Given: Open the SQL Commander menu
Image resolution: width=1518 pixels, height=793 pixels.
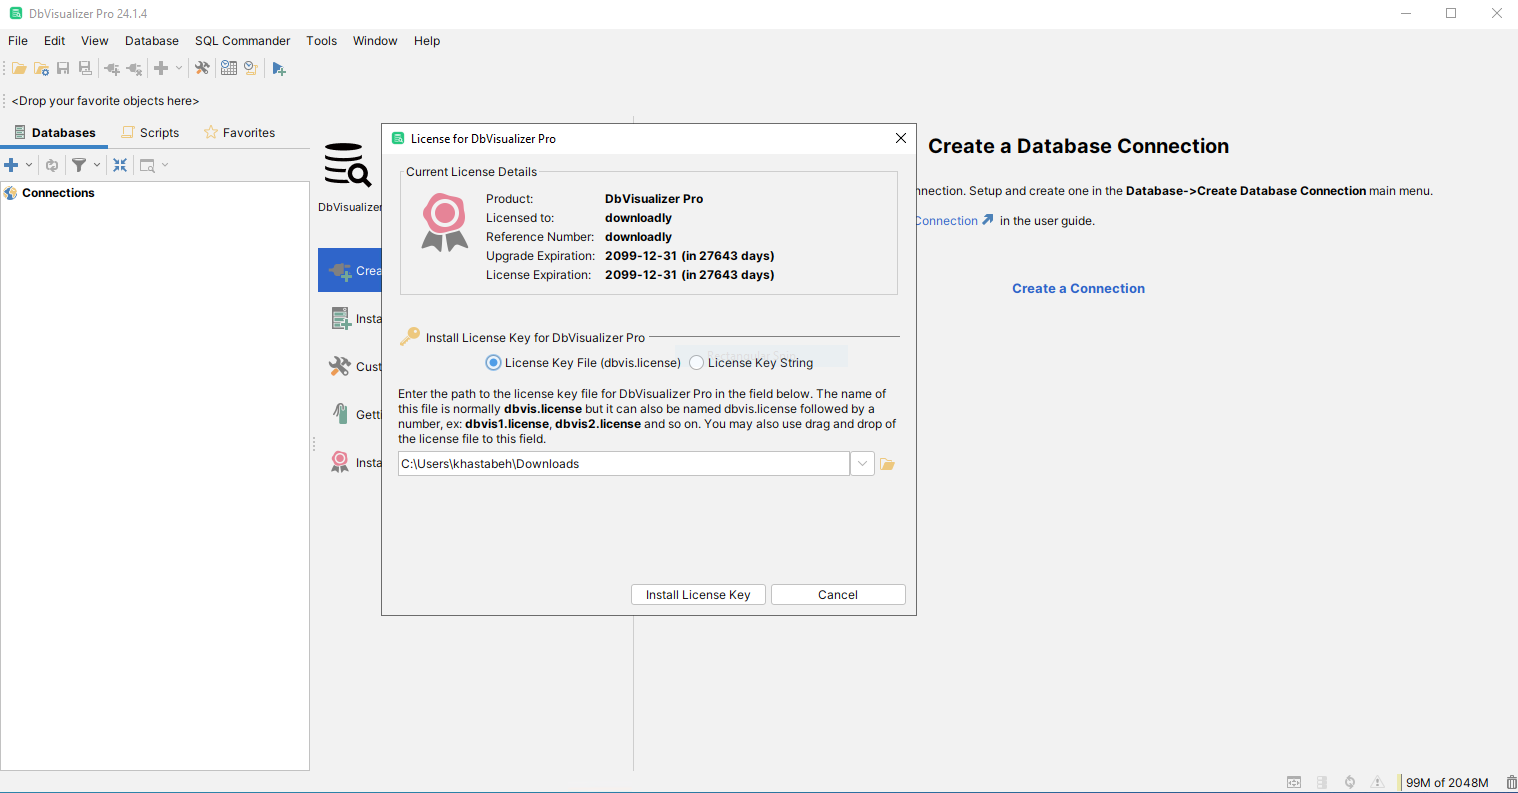Looking at the screenshot, I should pos(242,41).
